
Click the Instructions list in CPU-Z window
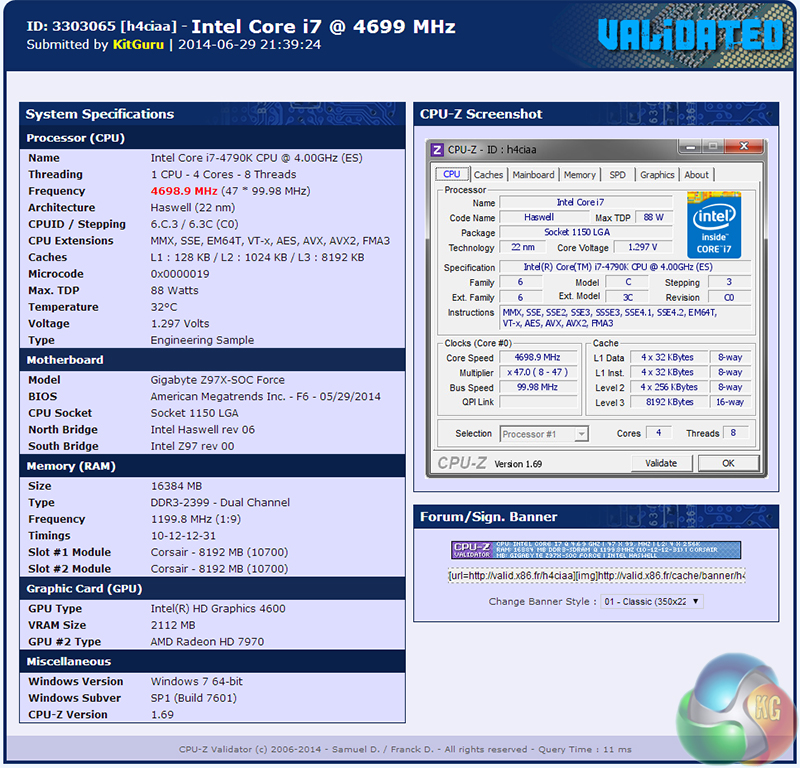coord(625,317)
